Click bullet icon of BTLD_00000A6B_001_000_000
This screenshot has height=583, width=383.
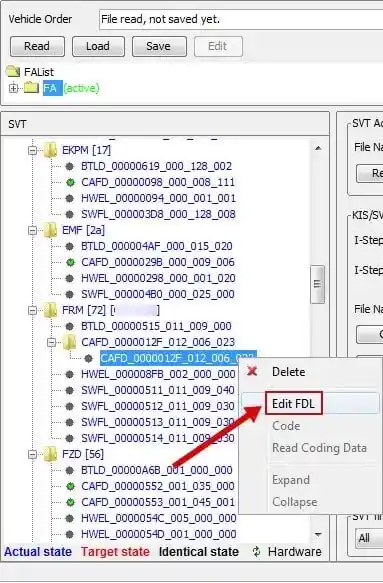[x=70, y=470]
